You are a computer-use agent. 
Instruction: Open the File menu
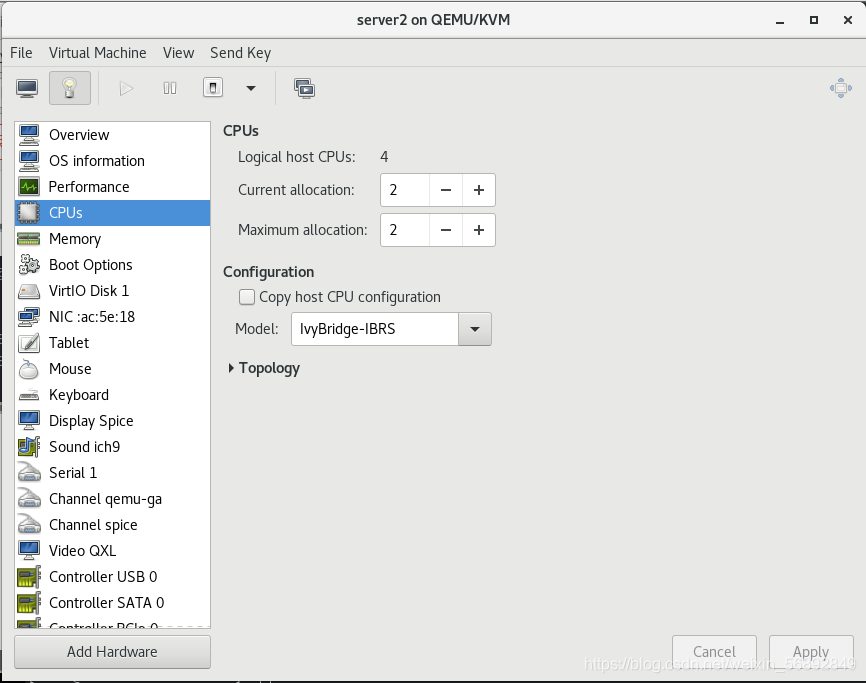[21, 53]
